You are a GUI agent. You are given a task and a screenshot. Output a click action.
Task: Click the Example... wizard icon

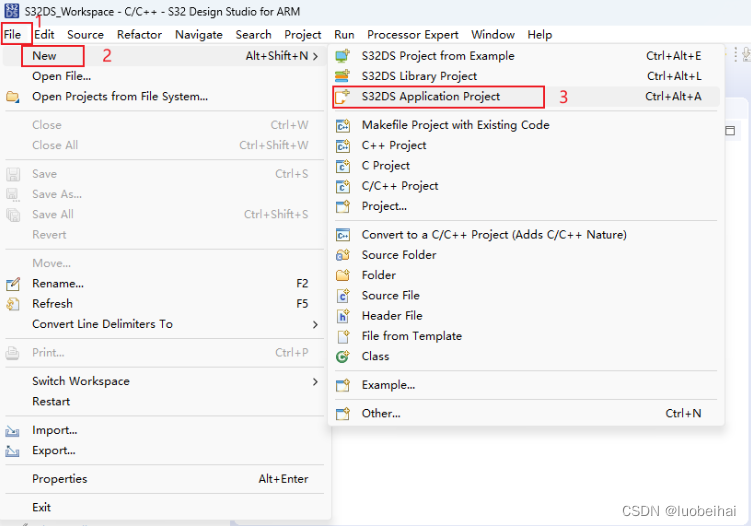click(x=343, y=385)
